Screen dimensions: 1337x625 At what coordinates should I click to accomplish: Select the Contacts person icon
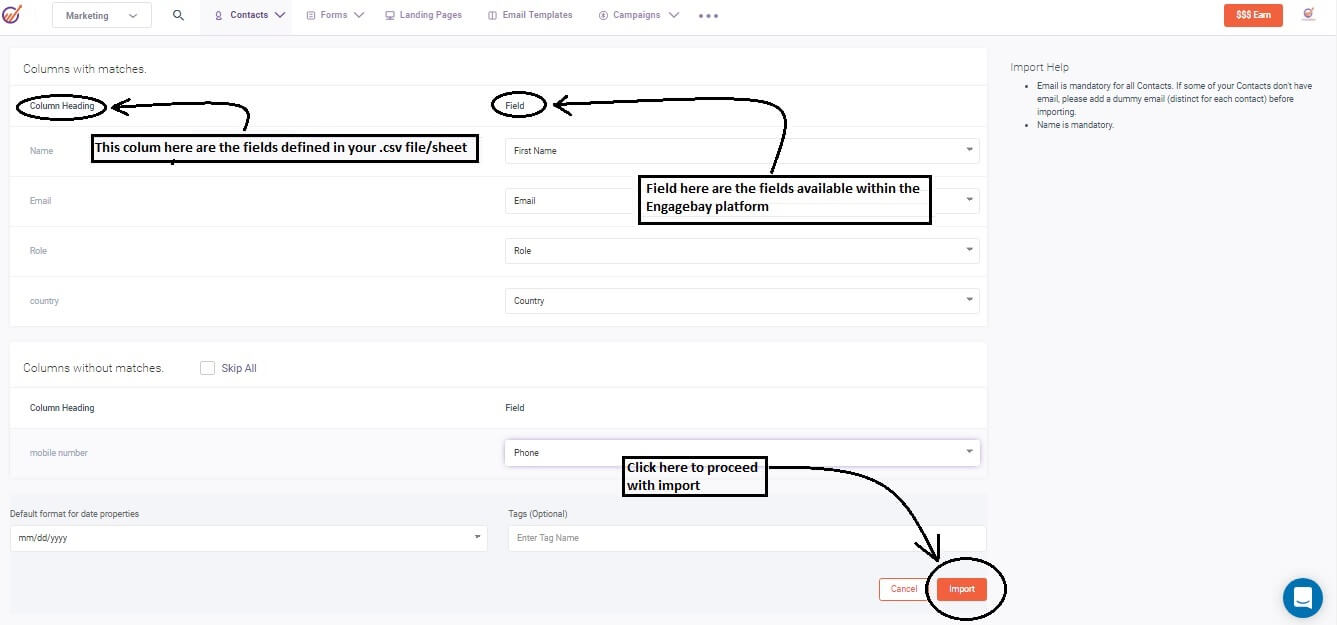(x=218, y=15)
